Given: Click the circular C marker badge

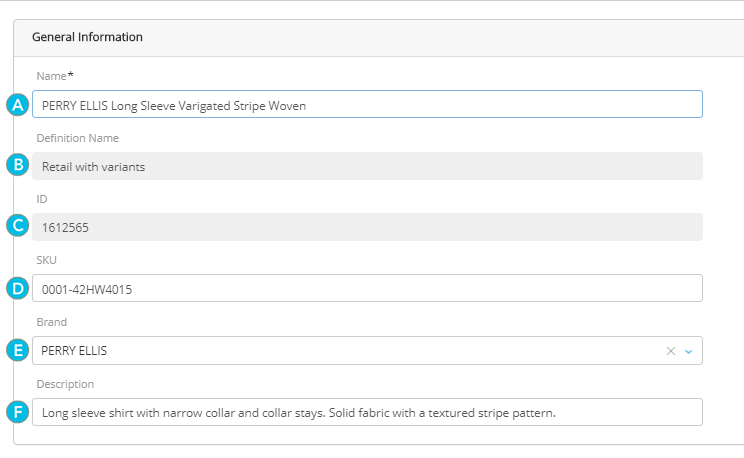Looking at the screenshot, I should click(16, 227).
